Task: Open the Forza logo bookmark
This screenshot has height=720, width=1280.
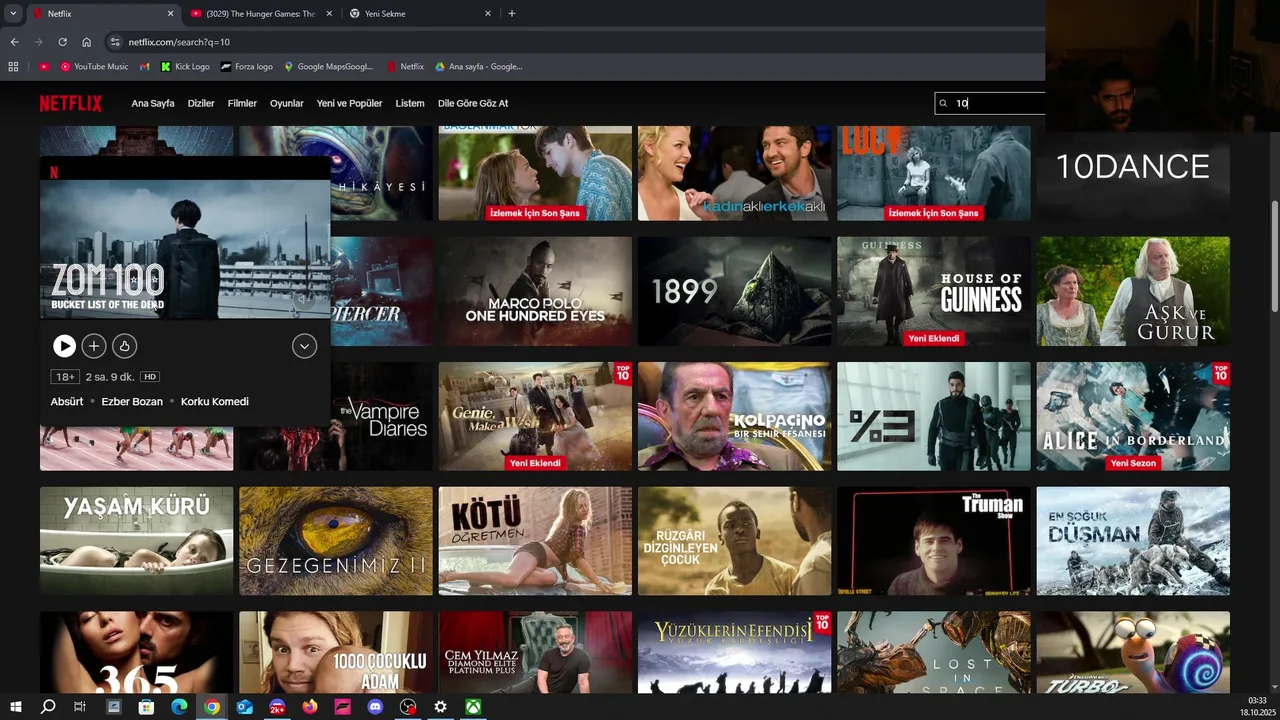Action: (246, 67)
